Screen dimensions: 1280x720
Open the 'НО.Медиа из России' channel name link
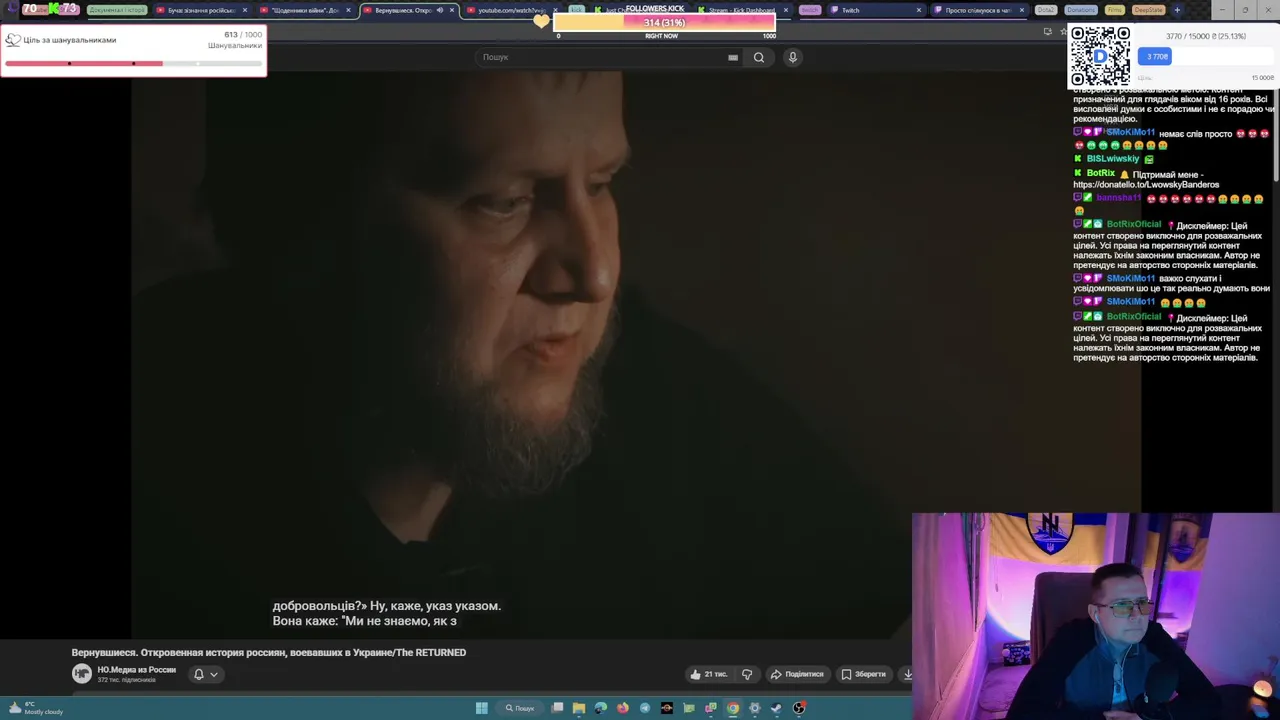coord(136,670)
